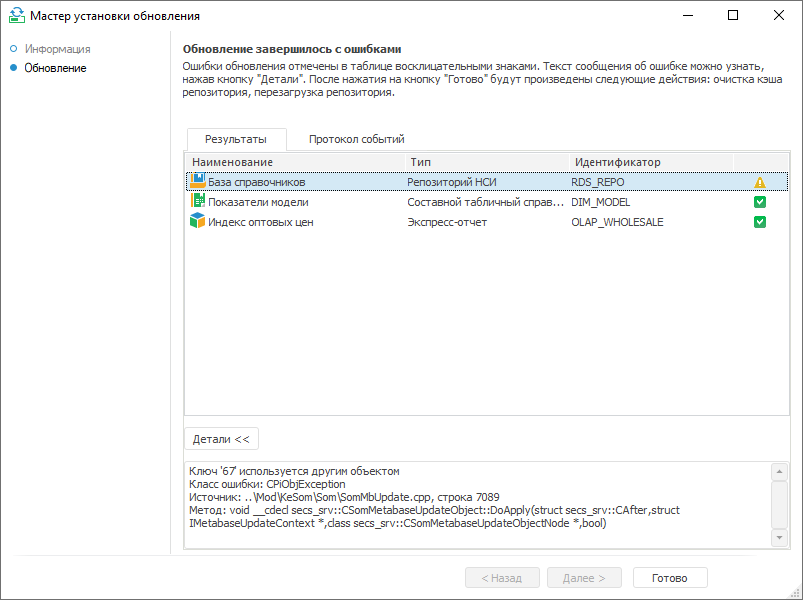Click the Информация step bullet

[12, 49]
